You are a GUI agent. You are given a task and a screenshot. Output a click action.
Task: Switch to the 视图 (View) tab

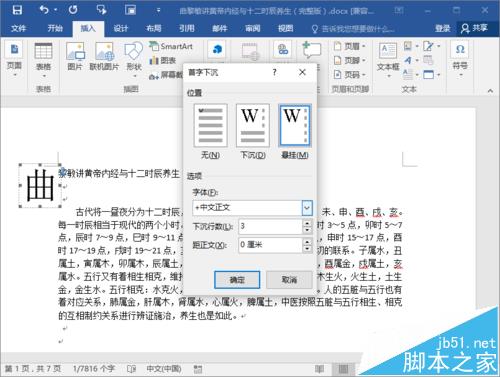[286, 28]
